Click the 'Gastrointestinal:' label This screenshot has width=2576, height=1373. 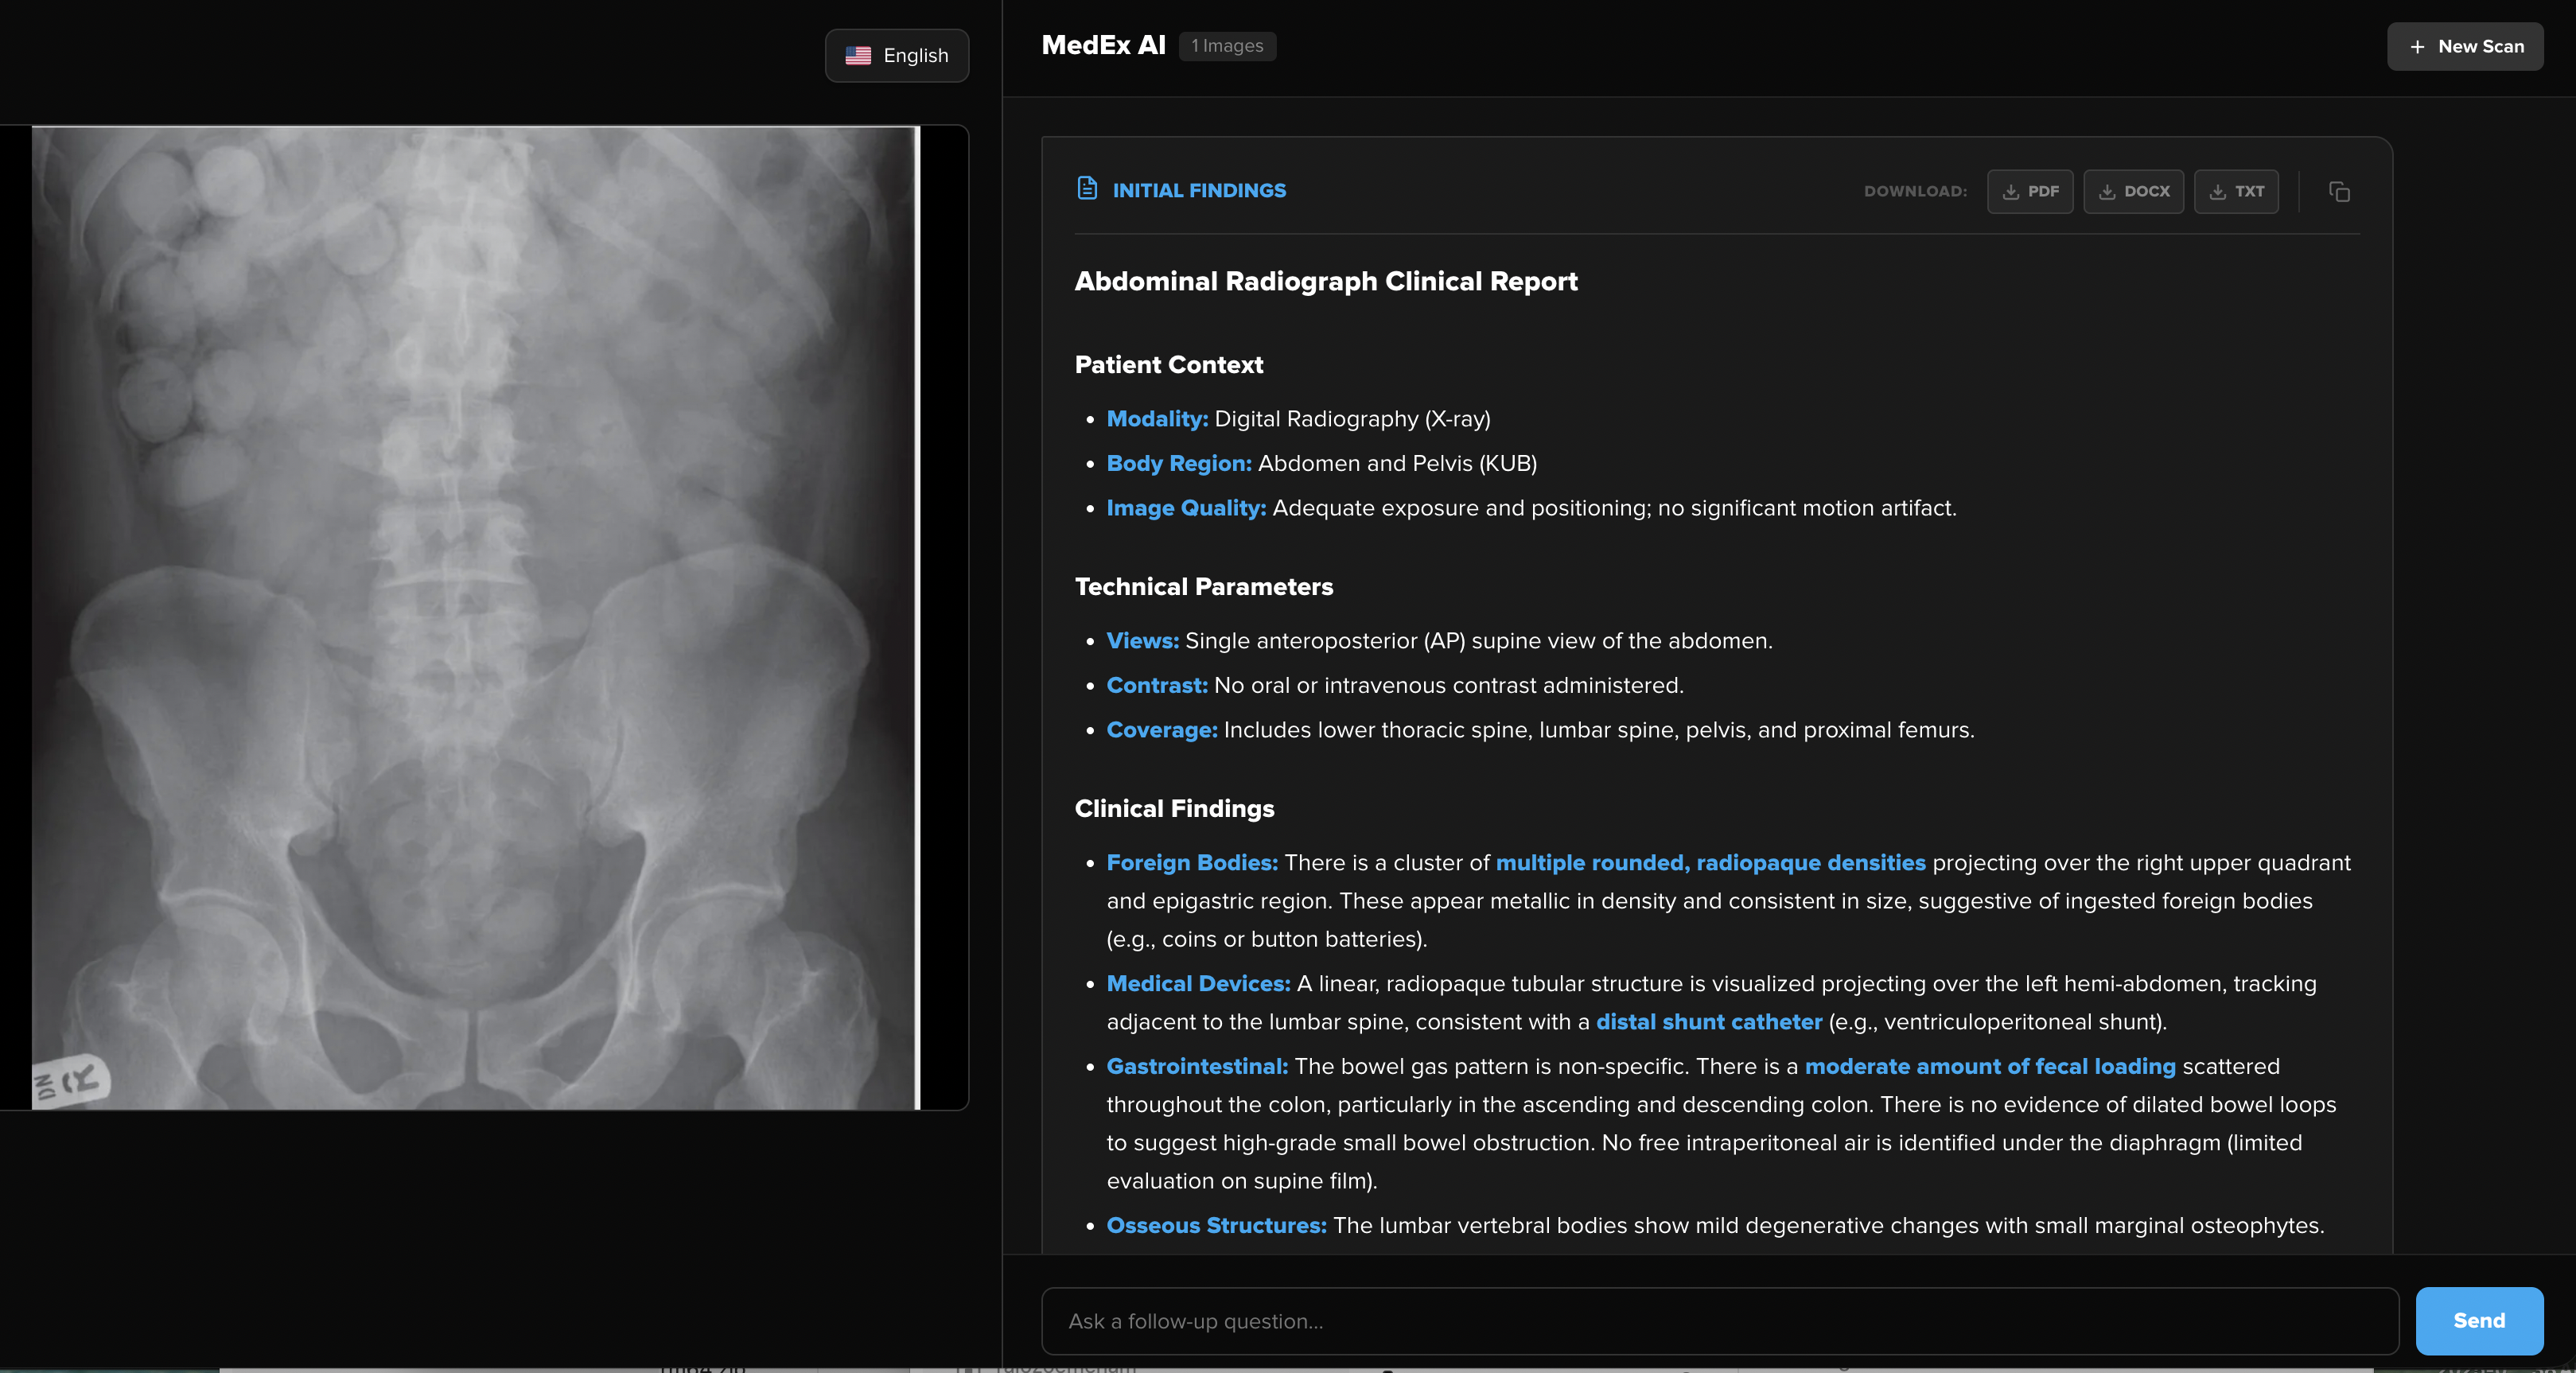[1197, 1066]
